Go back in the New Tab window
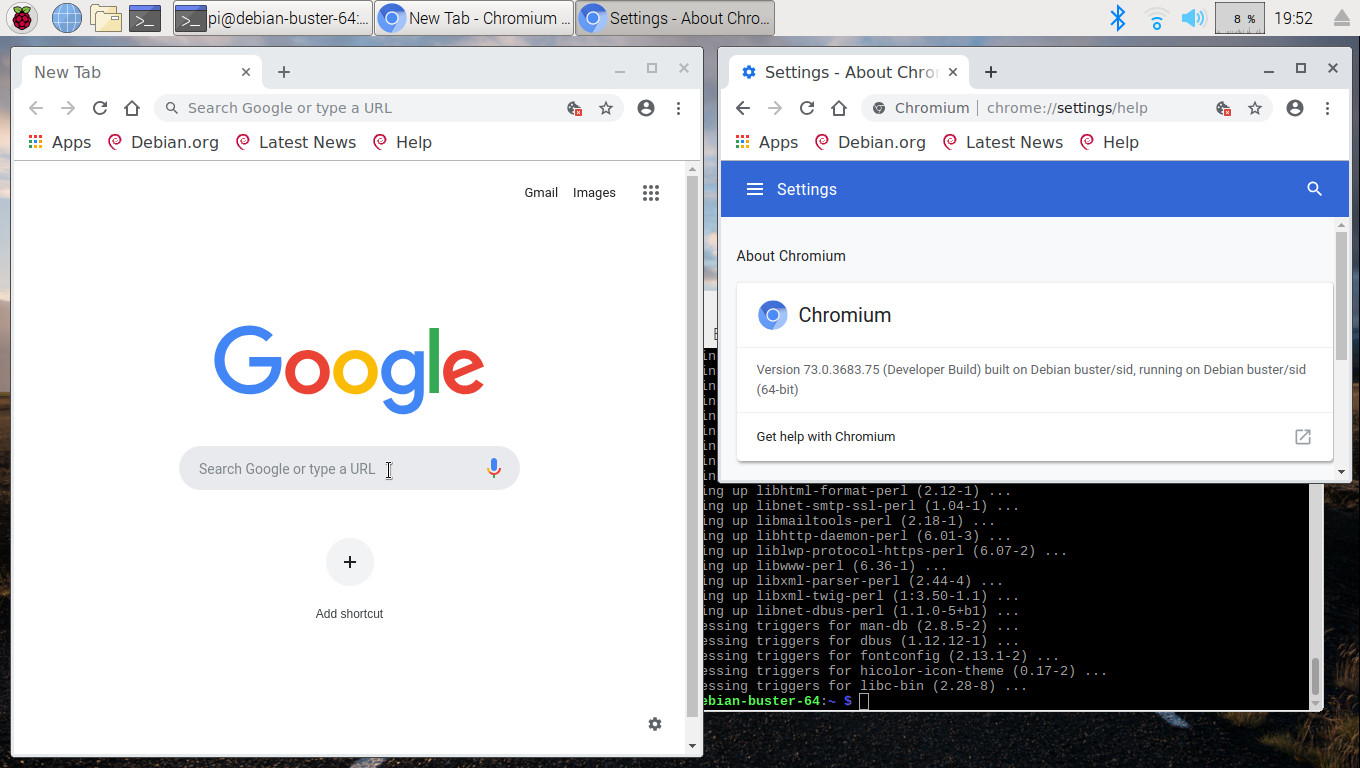 pyautogui.click(x=36, y=108)
